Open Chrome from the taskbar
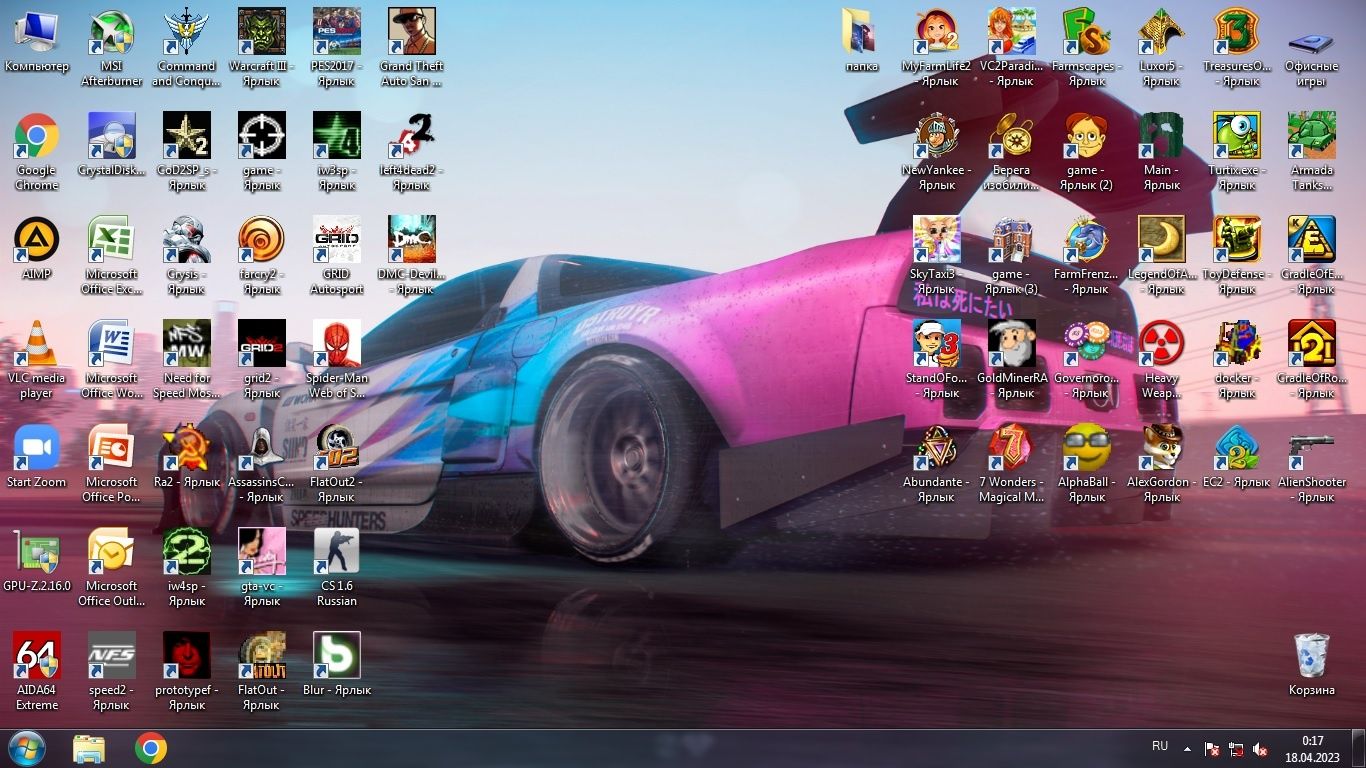Viewport: 1366px width, 768px height. tap(151, 748)
